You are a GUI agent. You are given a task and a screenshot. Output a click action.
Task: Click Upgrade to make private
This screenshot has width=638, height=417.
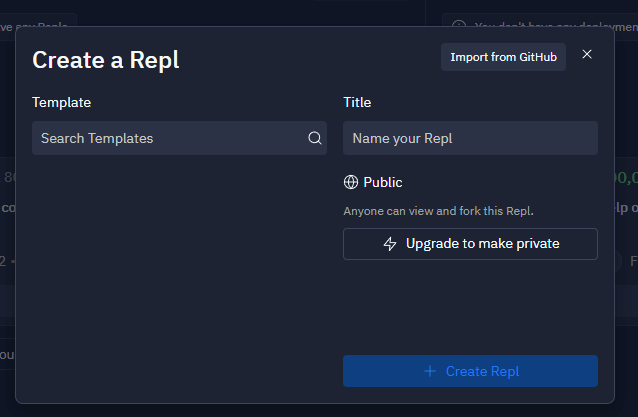pyautogui.click(x=470, y=244)
